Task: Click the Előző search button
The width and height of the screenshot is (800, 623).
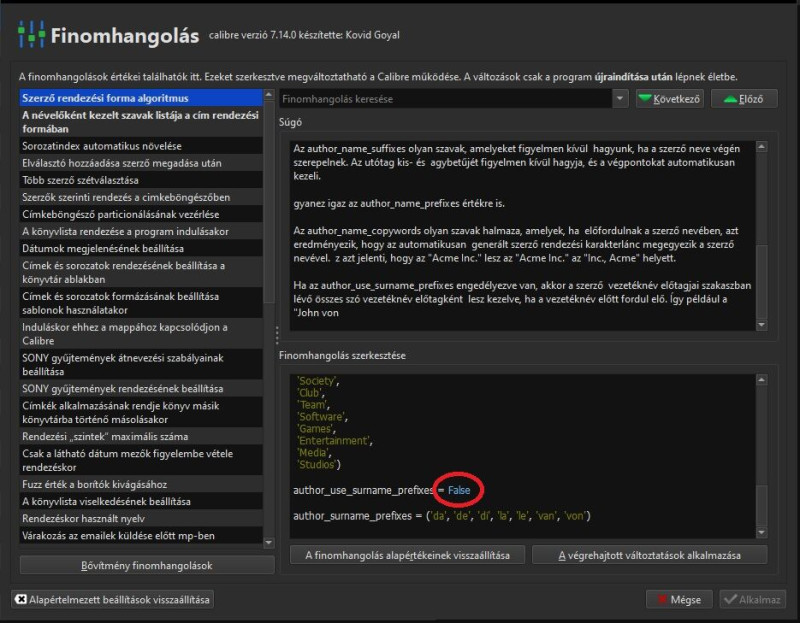Action: [744, 99]
